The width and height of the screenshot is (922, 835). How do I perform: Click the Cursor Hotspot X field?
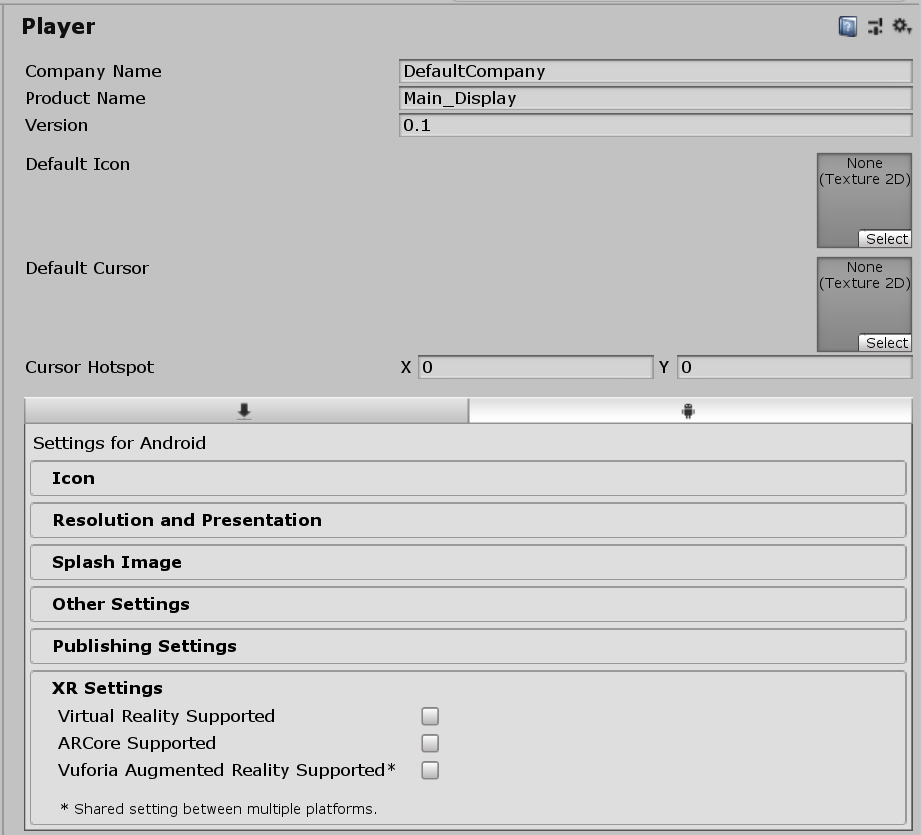(536, 368)
